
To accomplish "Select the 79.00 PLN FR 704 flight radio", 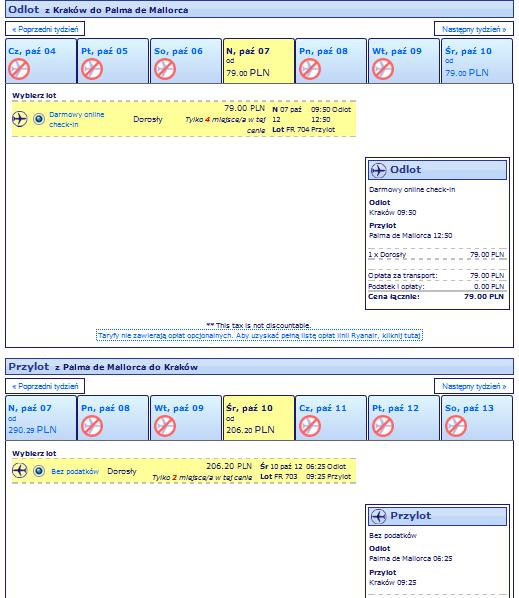I will [39, 119].
